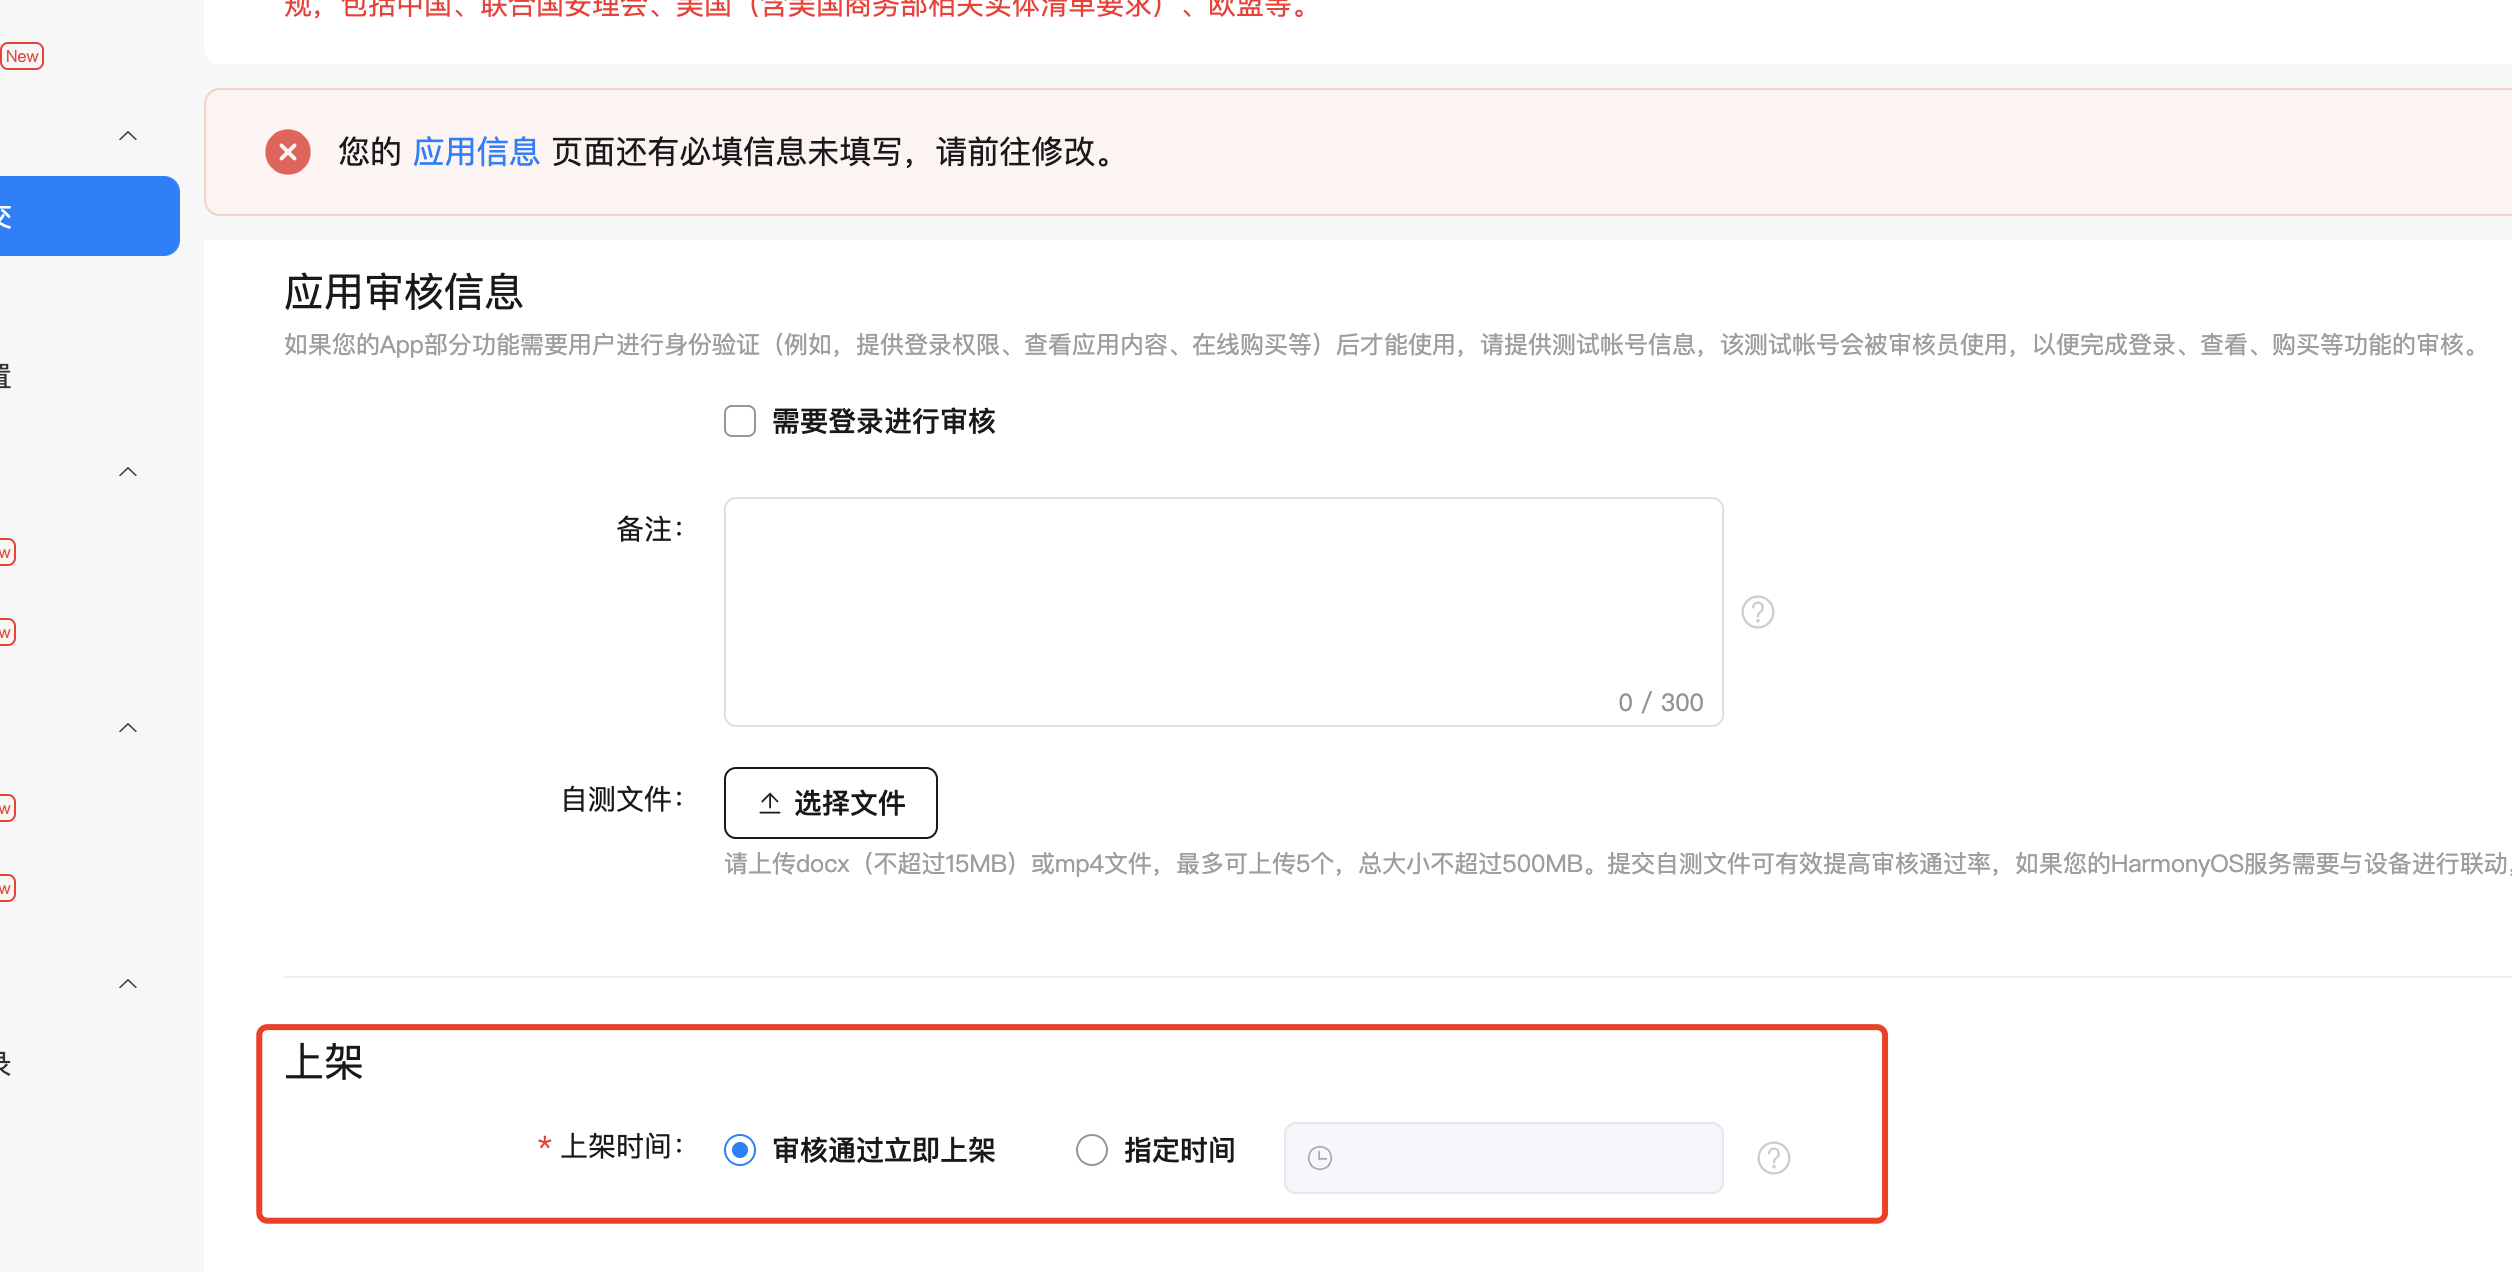Click the fully visible New badge in sidebar
Viewport: 2512px width, 1272px height.
[x=22, y=56]
